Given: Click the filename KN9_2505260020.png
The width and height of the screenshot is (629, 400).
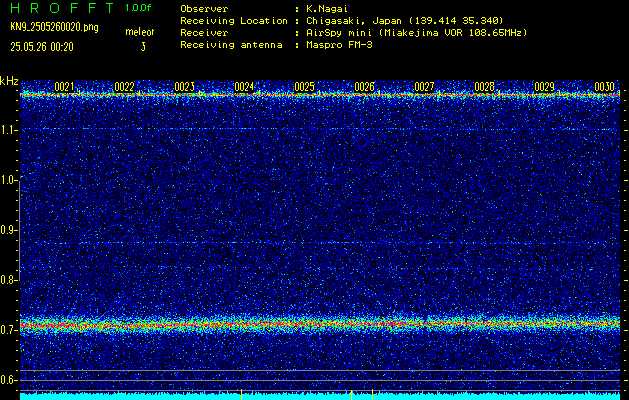Looking at the screenshot, I should [54, 27].
